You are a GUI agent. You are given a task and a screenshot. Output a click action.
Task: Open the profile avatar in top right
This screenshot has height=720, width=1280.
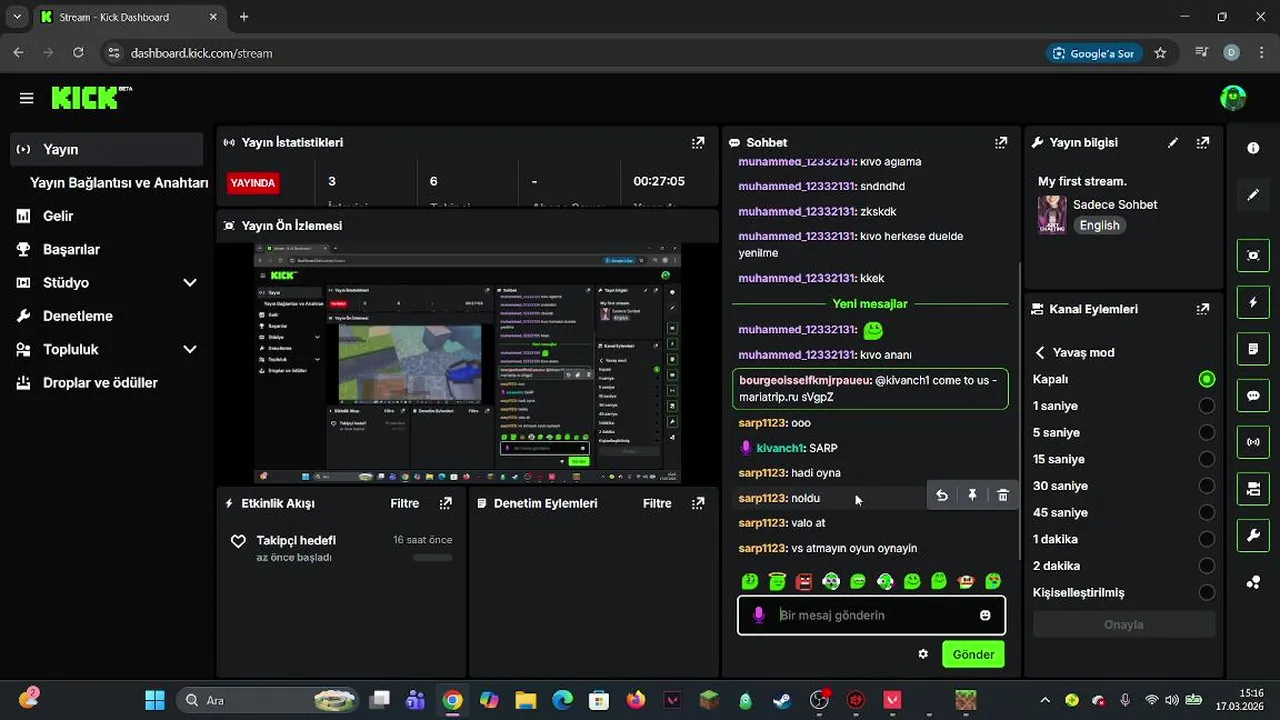point(1232,97)
